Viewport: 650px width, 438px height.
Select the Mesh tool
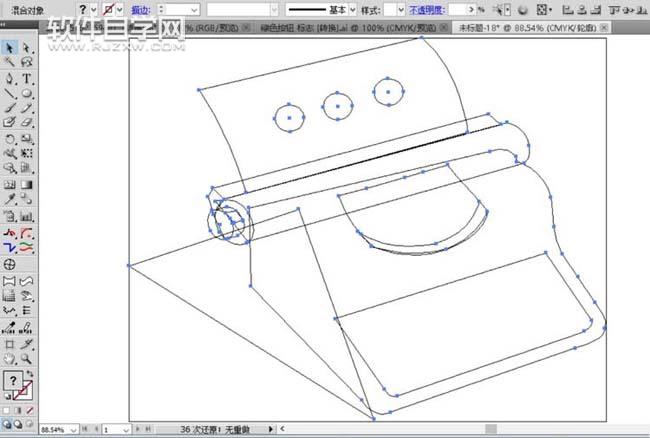tap(9, 184)
